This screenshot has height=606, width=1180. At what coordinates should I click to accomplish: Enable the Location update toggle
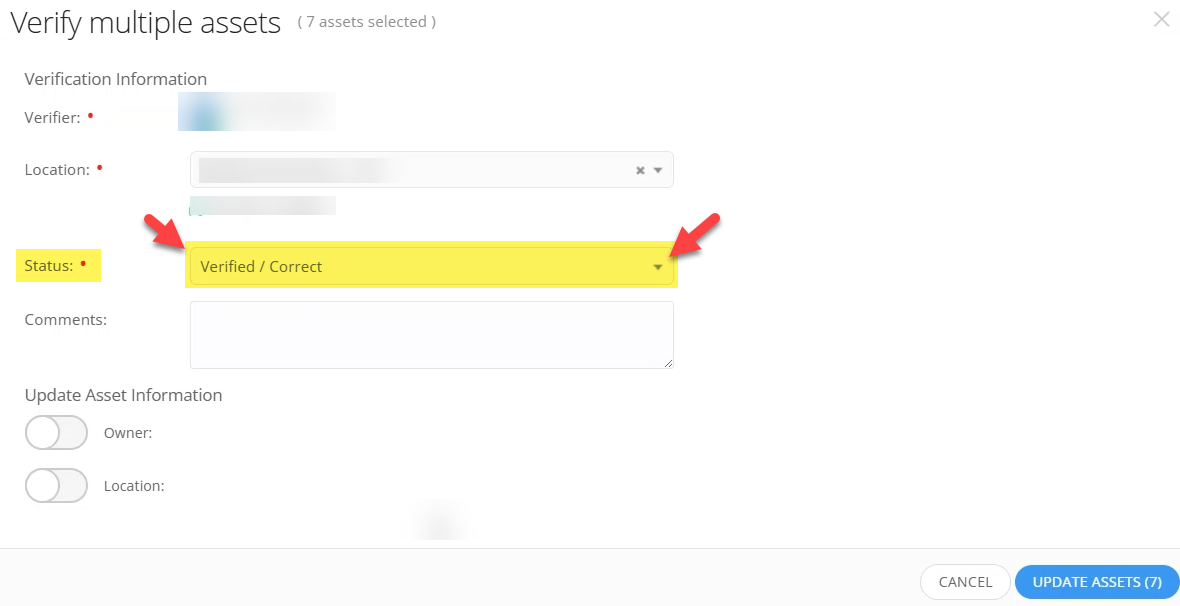click(x=56, y=486)
